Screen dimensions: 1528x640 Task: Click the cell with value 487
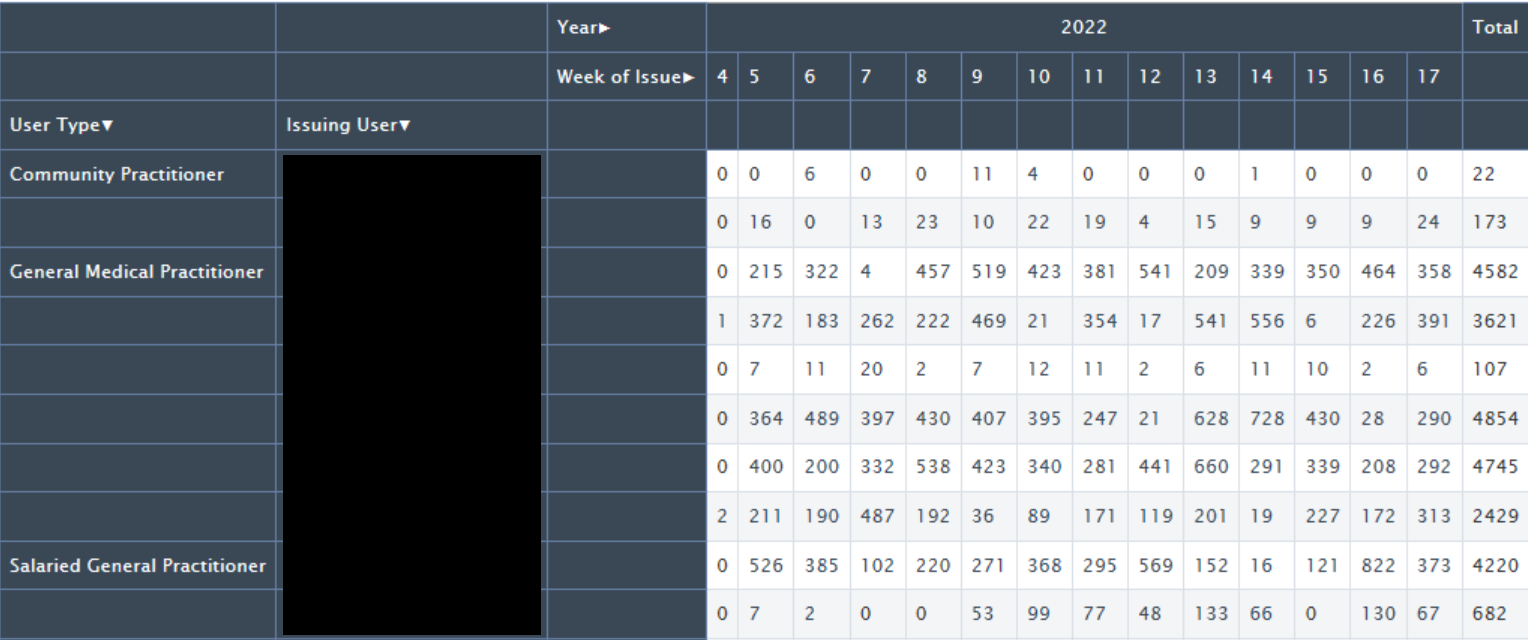tap(878, 516)
